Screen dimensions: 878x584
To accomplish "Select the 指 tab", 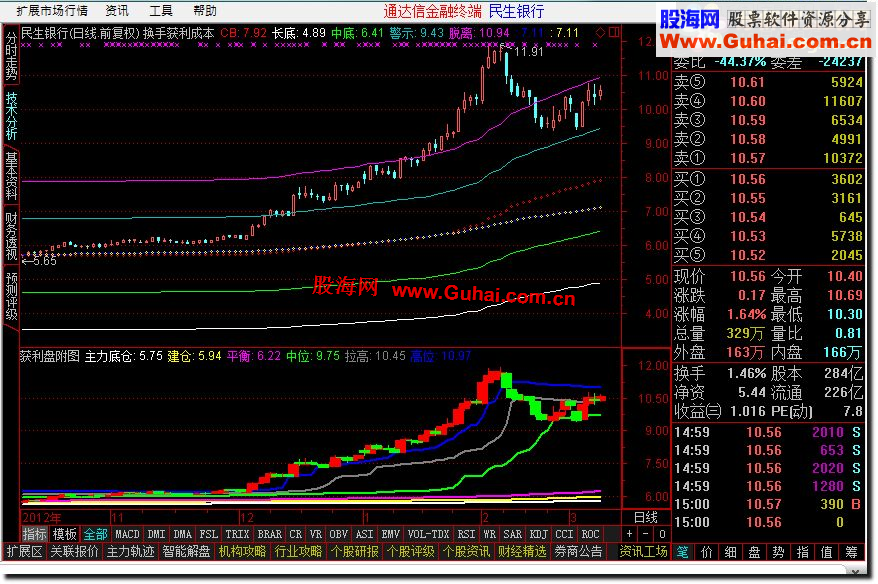I will pos(803,552).
